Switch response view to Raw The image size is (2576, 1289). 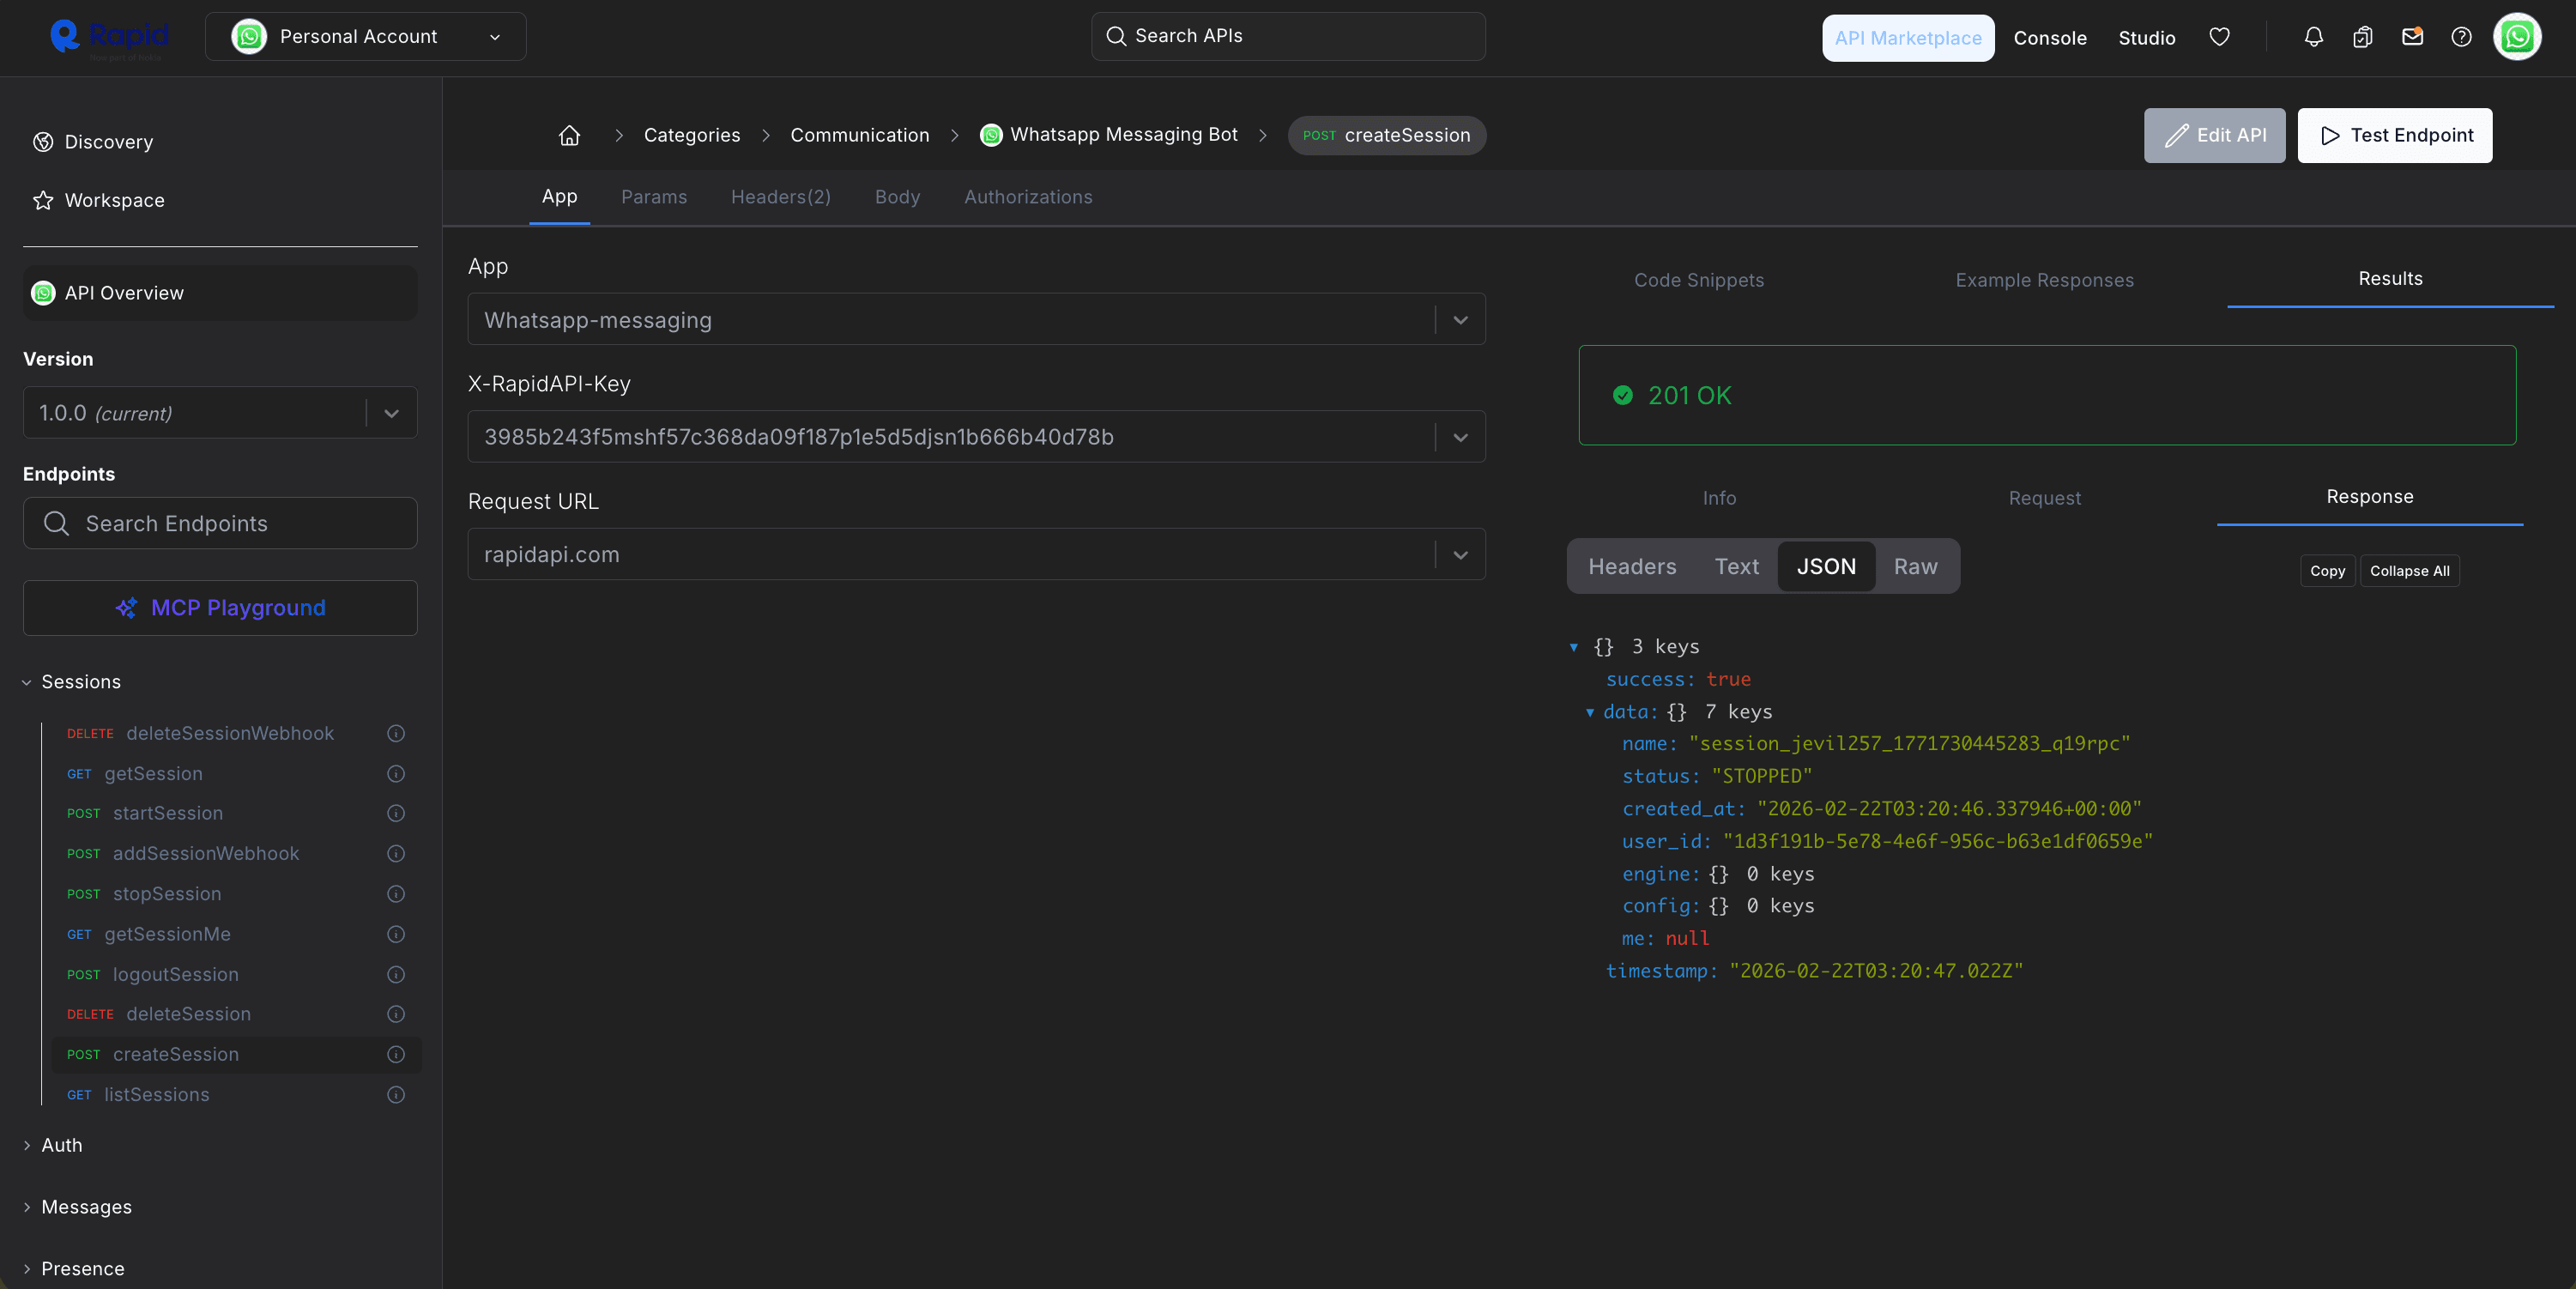pyautogui.click(x=1915, y=566)
